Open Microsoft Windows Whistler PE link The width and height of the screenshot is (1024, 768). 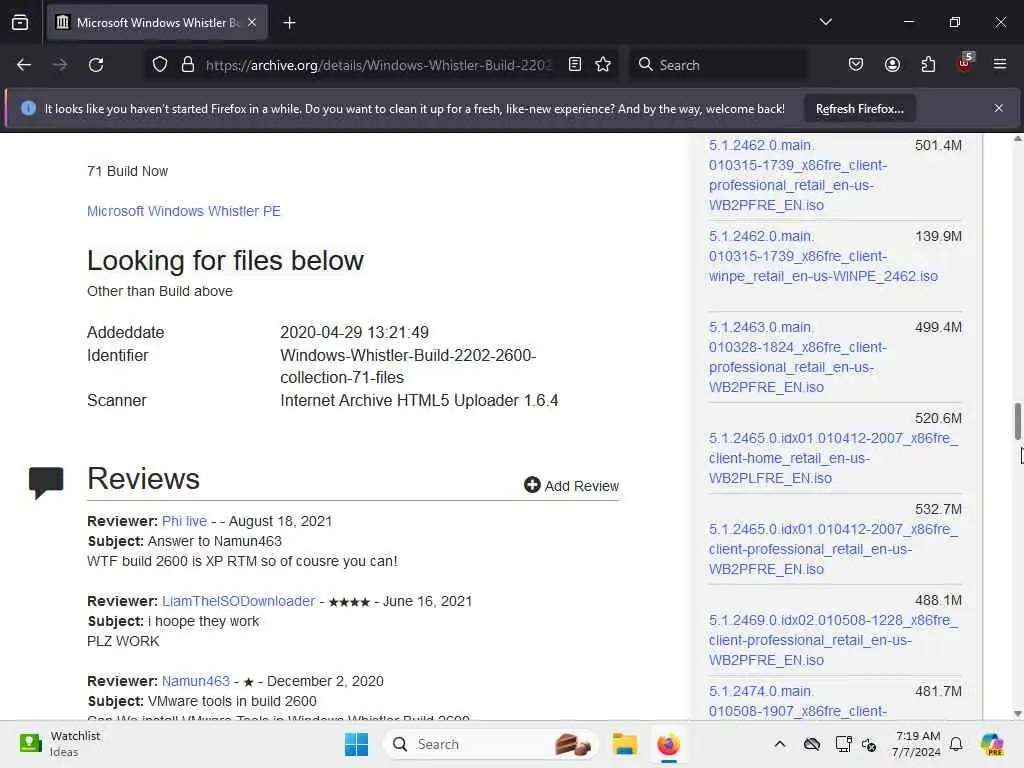[x=184, y=211]
